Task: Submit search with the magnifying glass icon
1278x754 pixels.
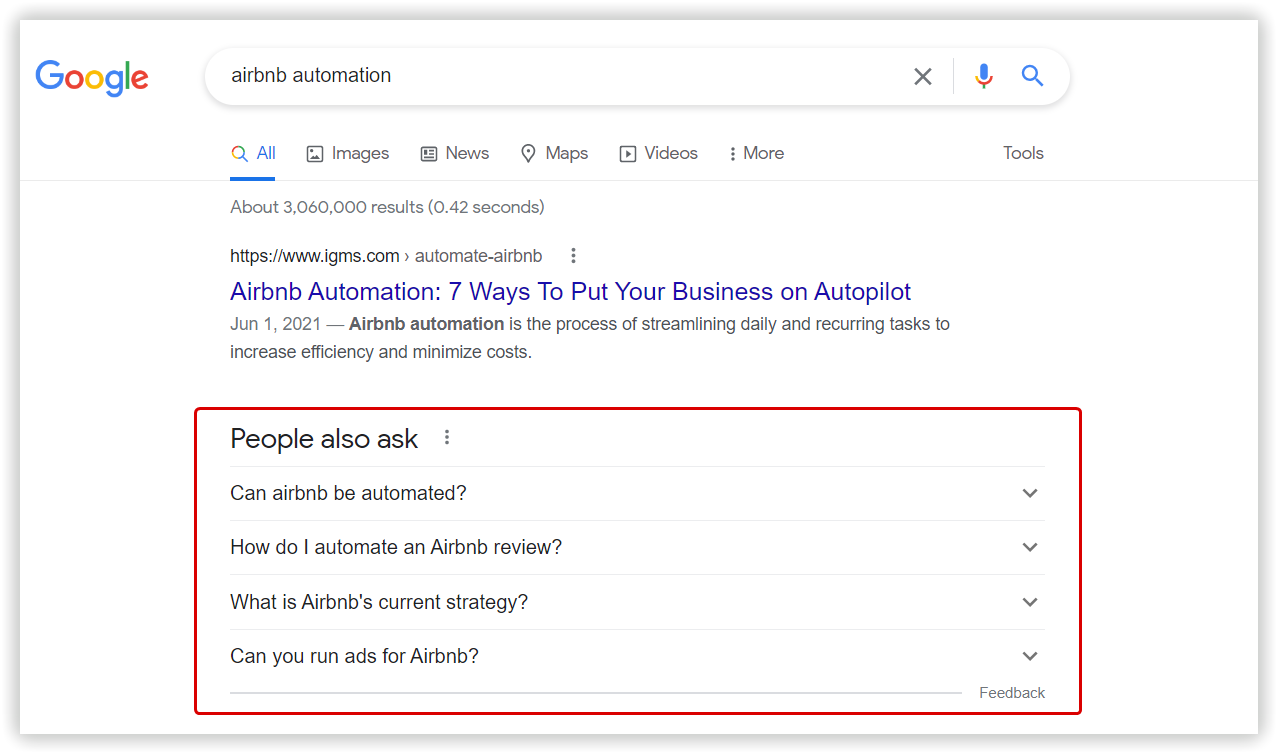Action: (1032, 76)
